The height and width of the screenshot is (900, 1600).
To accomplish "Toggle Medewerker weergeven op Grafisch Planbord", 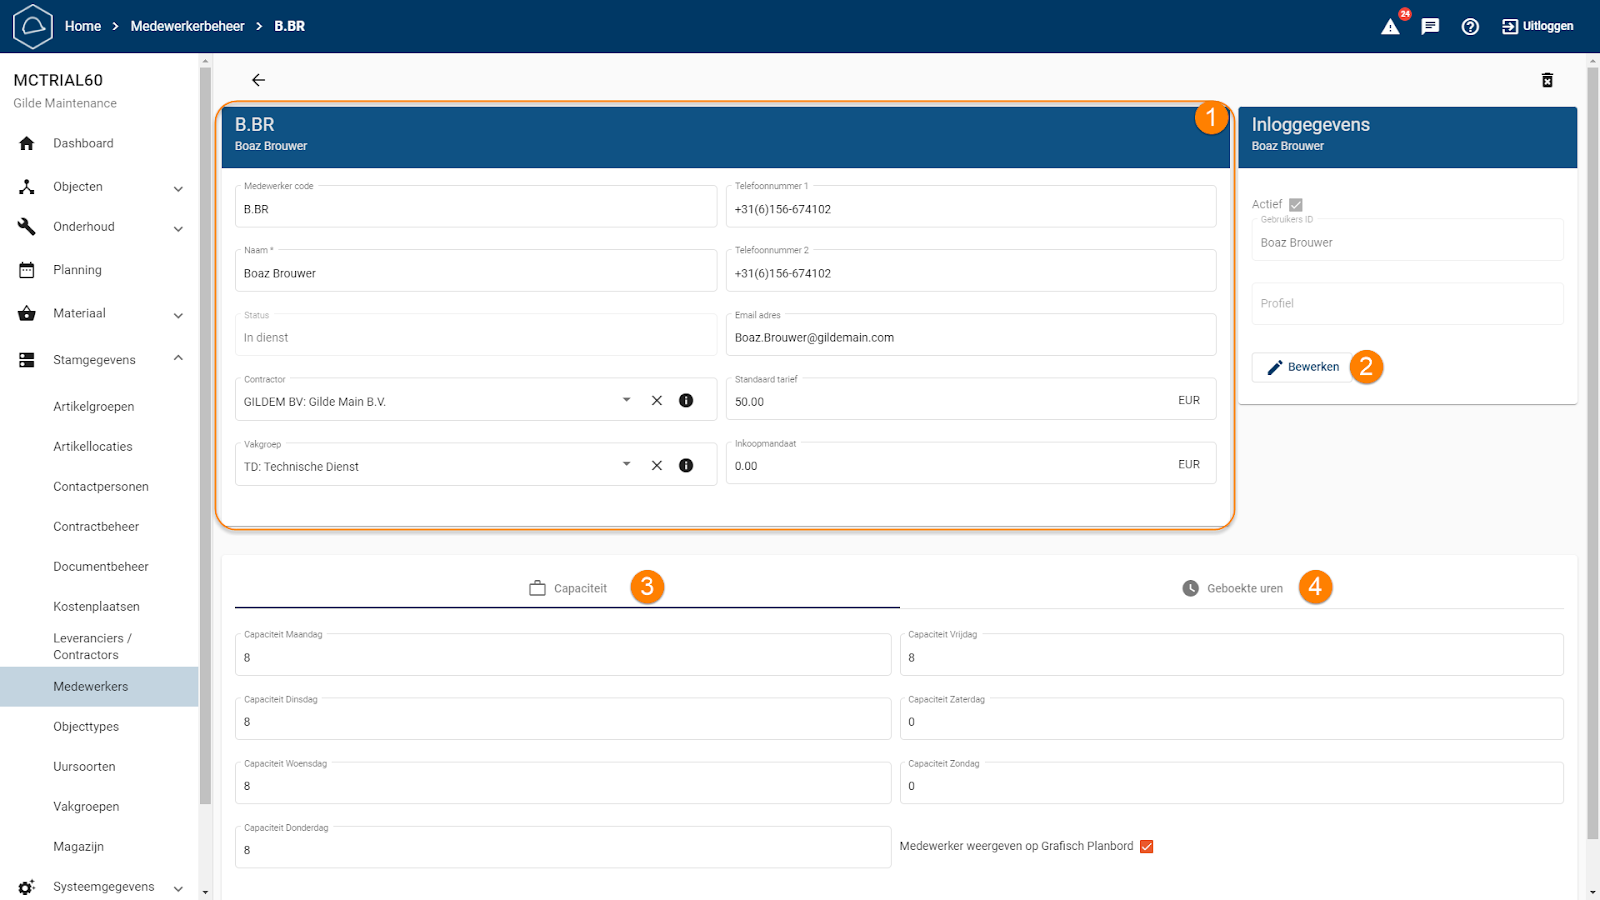I will [1147, 846].
